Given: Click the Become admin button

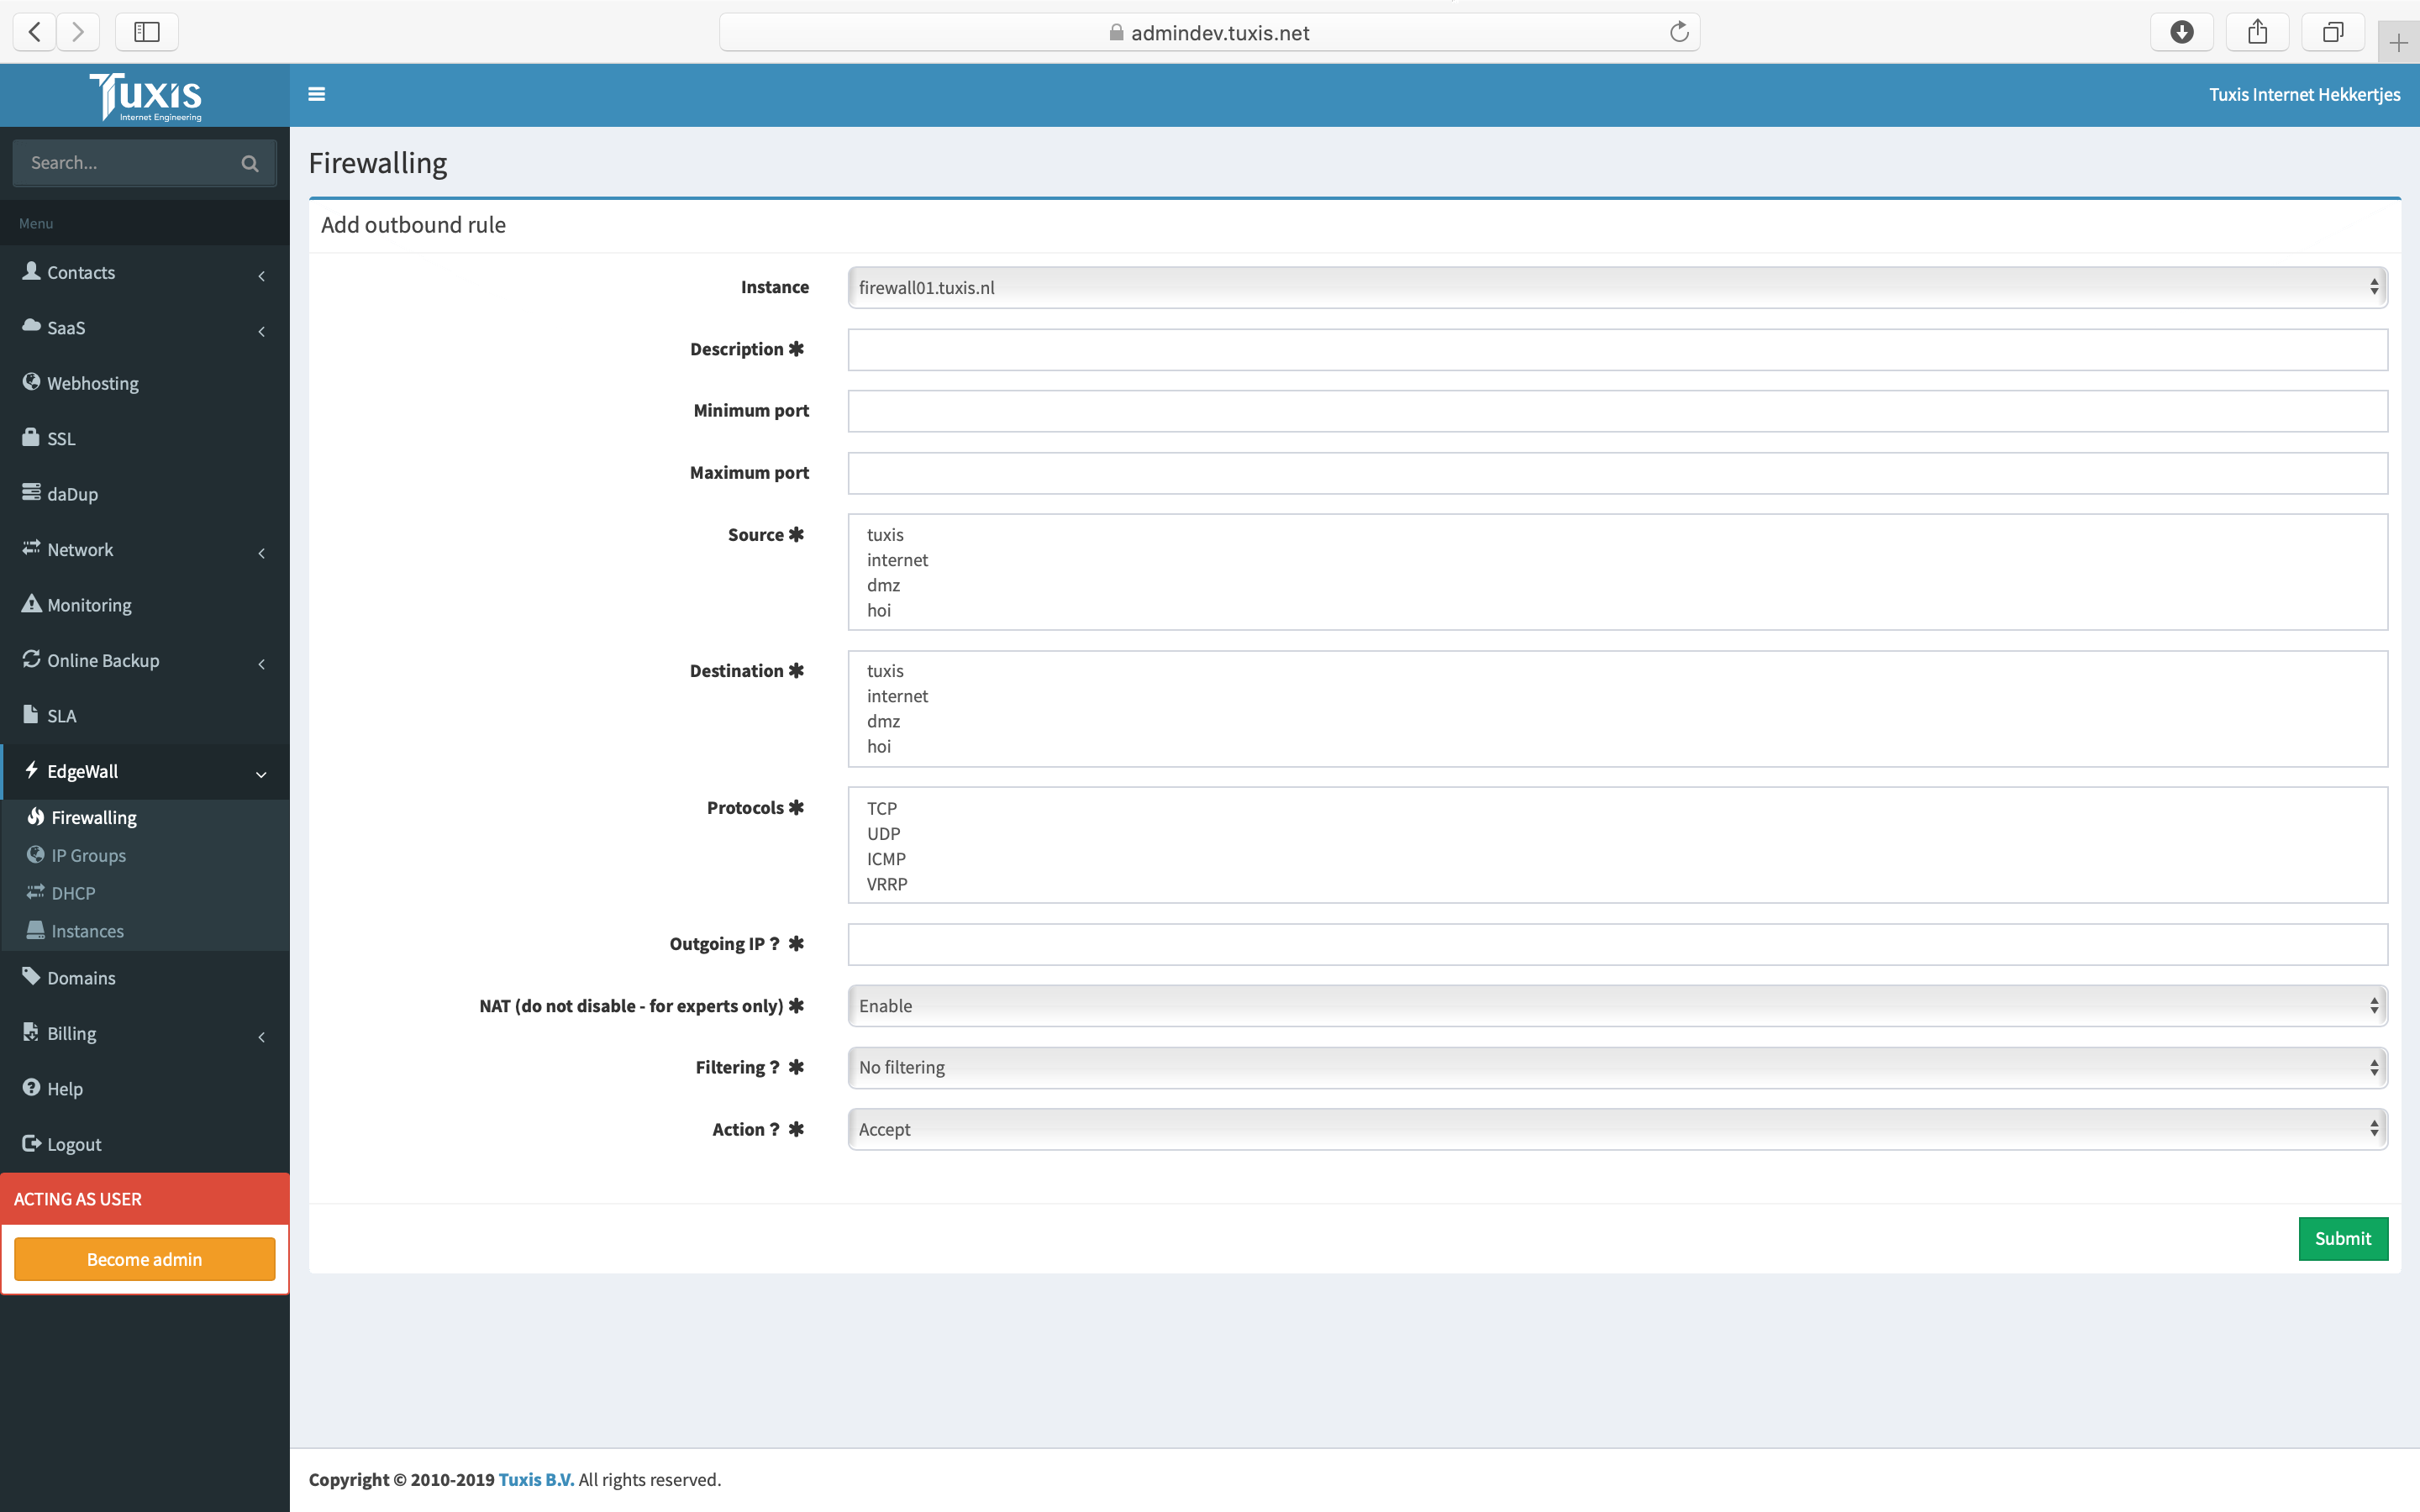Looking at the screenshot, I should pos(145,1259).
